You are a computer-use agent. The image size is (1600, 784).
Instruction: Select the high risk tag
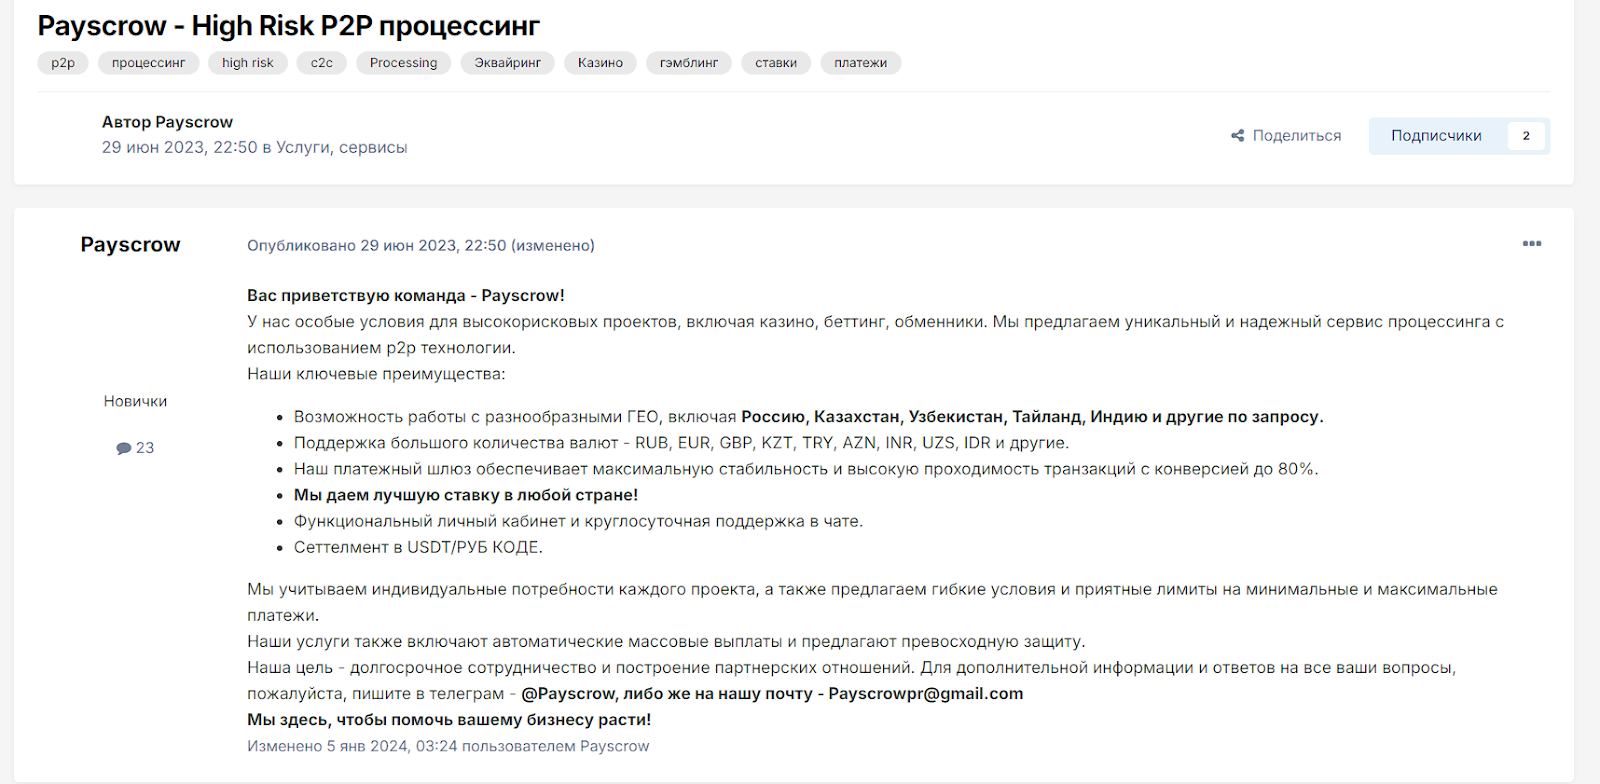247,62
